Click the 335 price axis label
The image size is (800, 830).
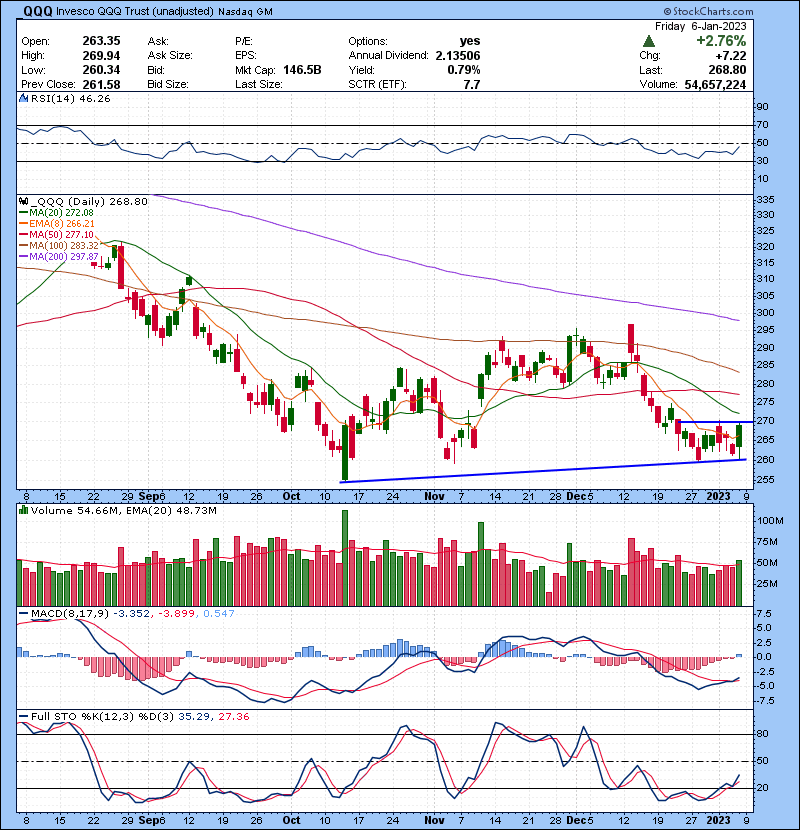[x=765, y=200]
